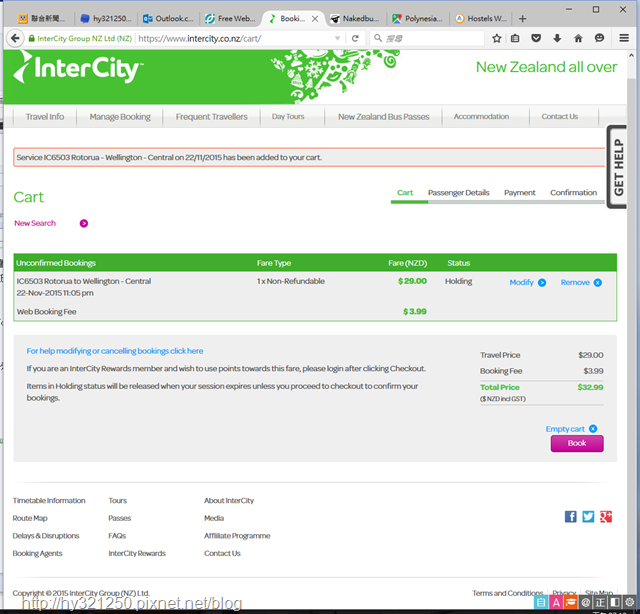The height and width of the screenshot is (614, 640).
Task: Reload the page with the refresh icon
Action: (x=355, y=38)
